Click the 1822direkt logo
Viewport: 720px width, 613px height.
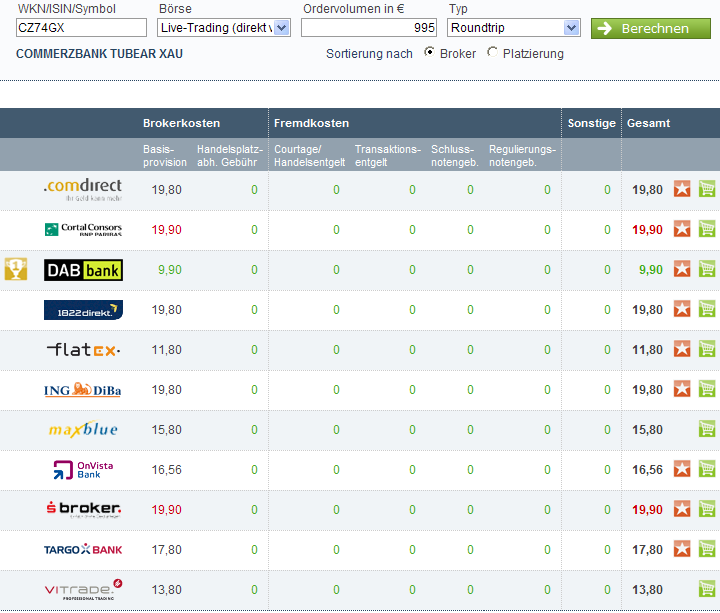tap(83, 310)
